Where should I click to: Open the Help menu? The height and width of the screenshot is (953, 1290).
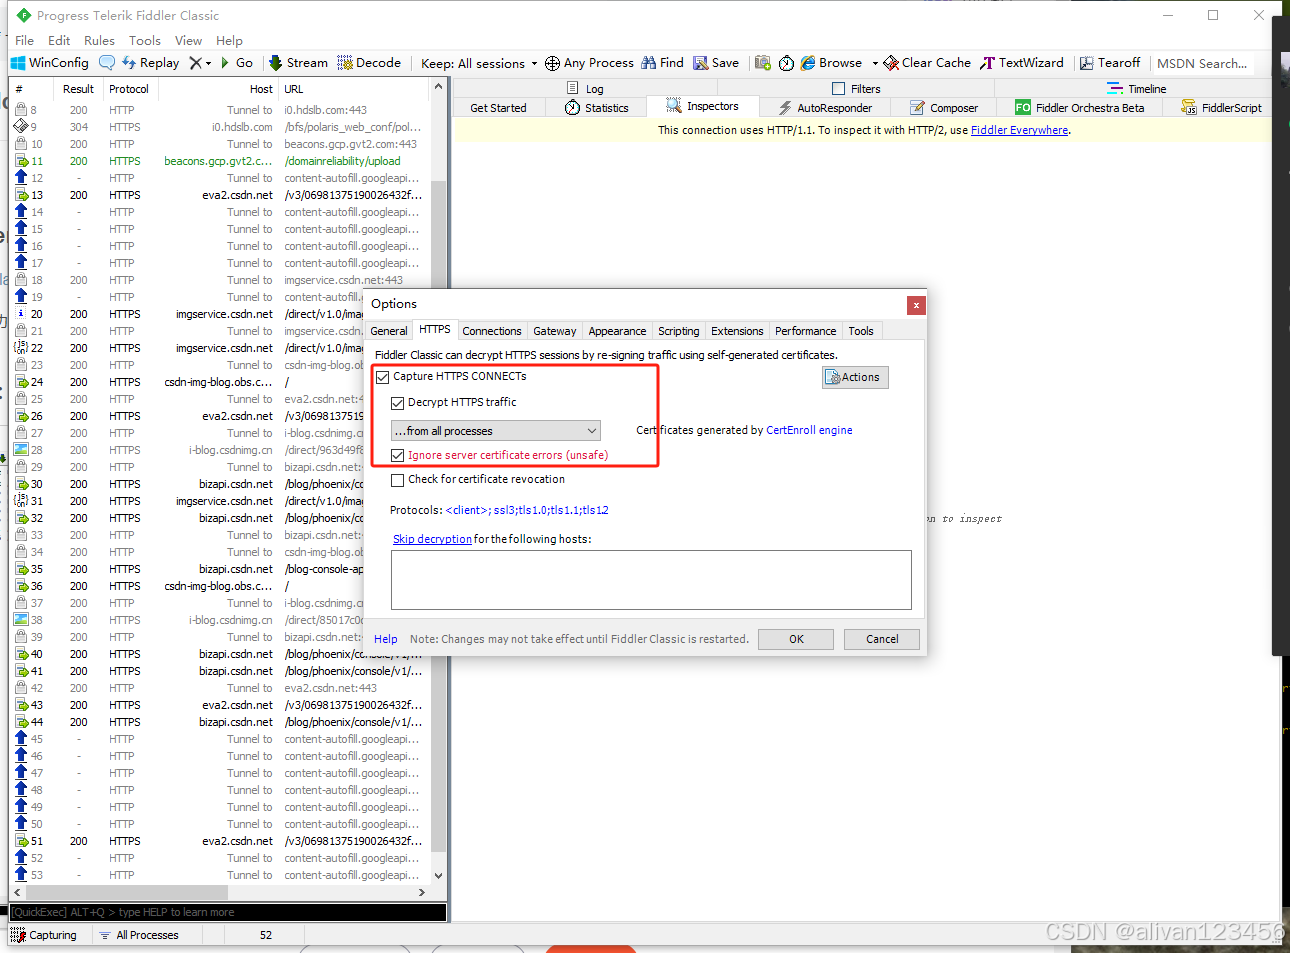click(x=229, y=41)
